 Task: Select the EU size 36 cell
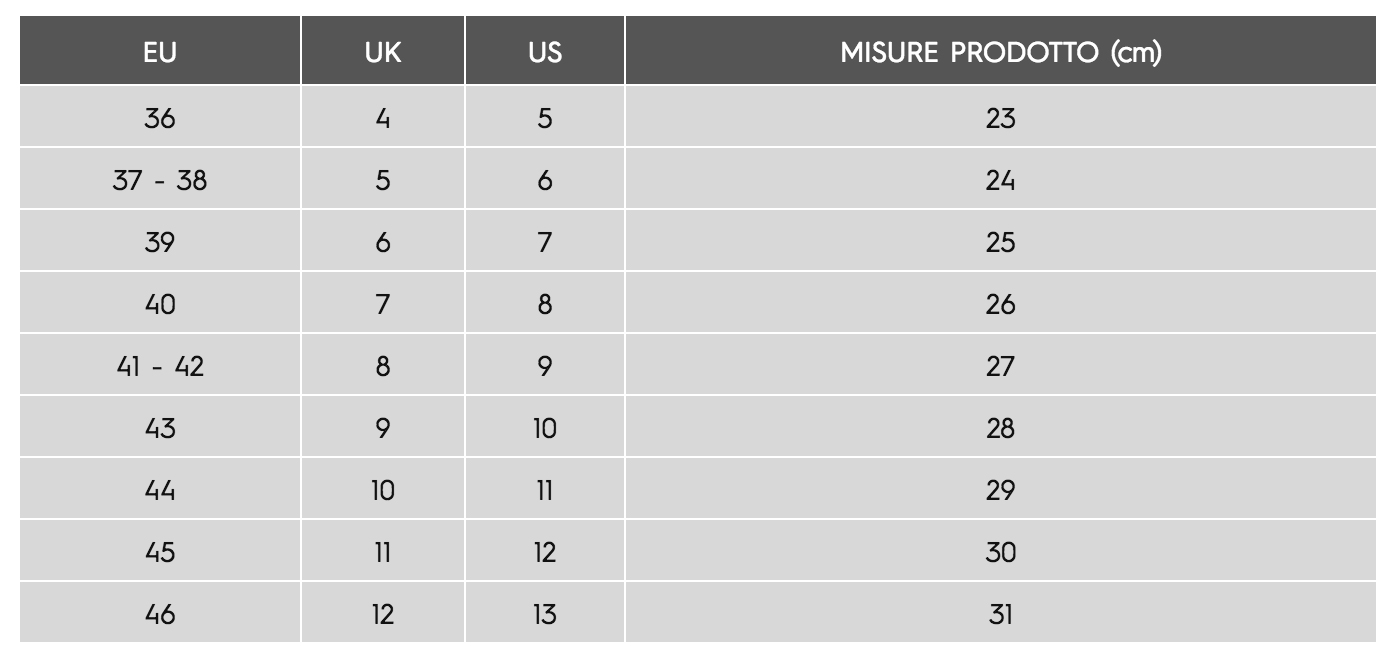click(x=160, y=118)
